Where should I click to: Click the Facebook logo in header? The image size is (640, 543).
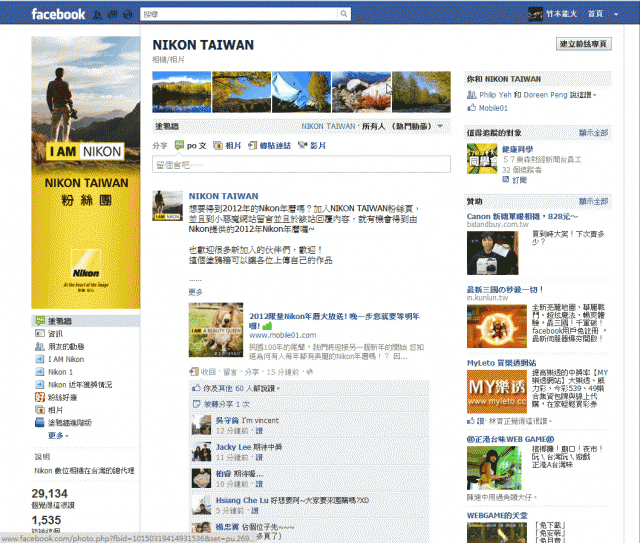pyautogui.click(x=58, y=14)
